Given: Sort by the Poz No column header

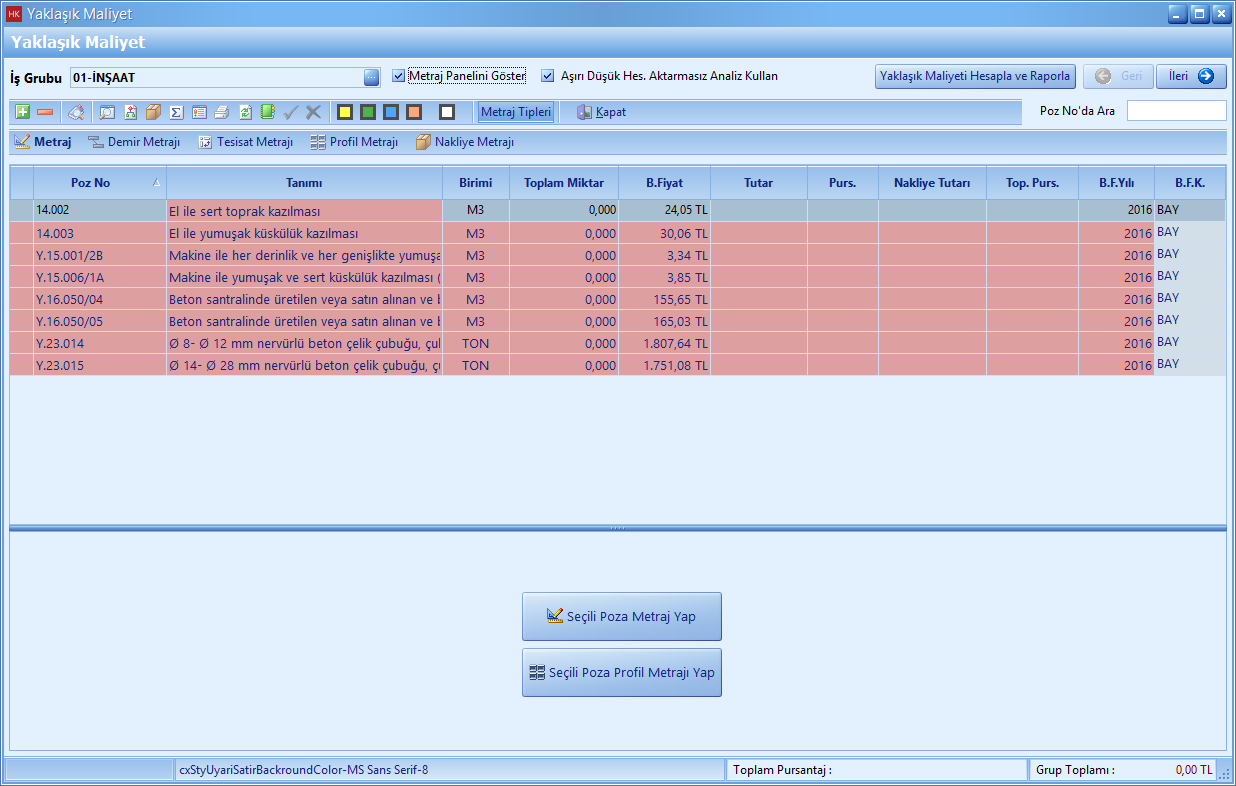Looking at the screenshot, I should pyautogui.click(x=91, y=183).
